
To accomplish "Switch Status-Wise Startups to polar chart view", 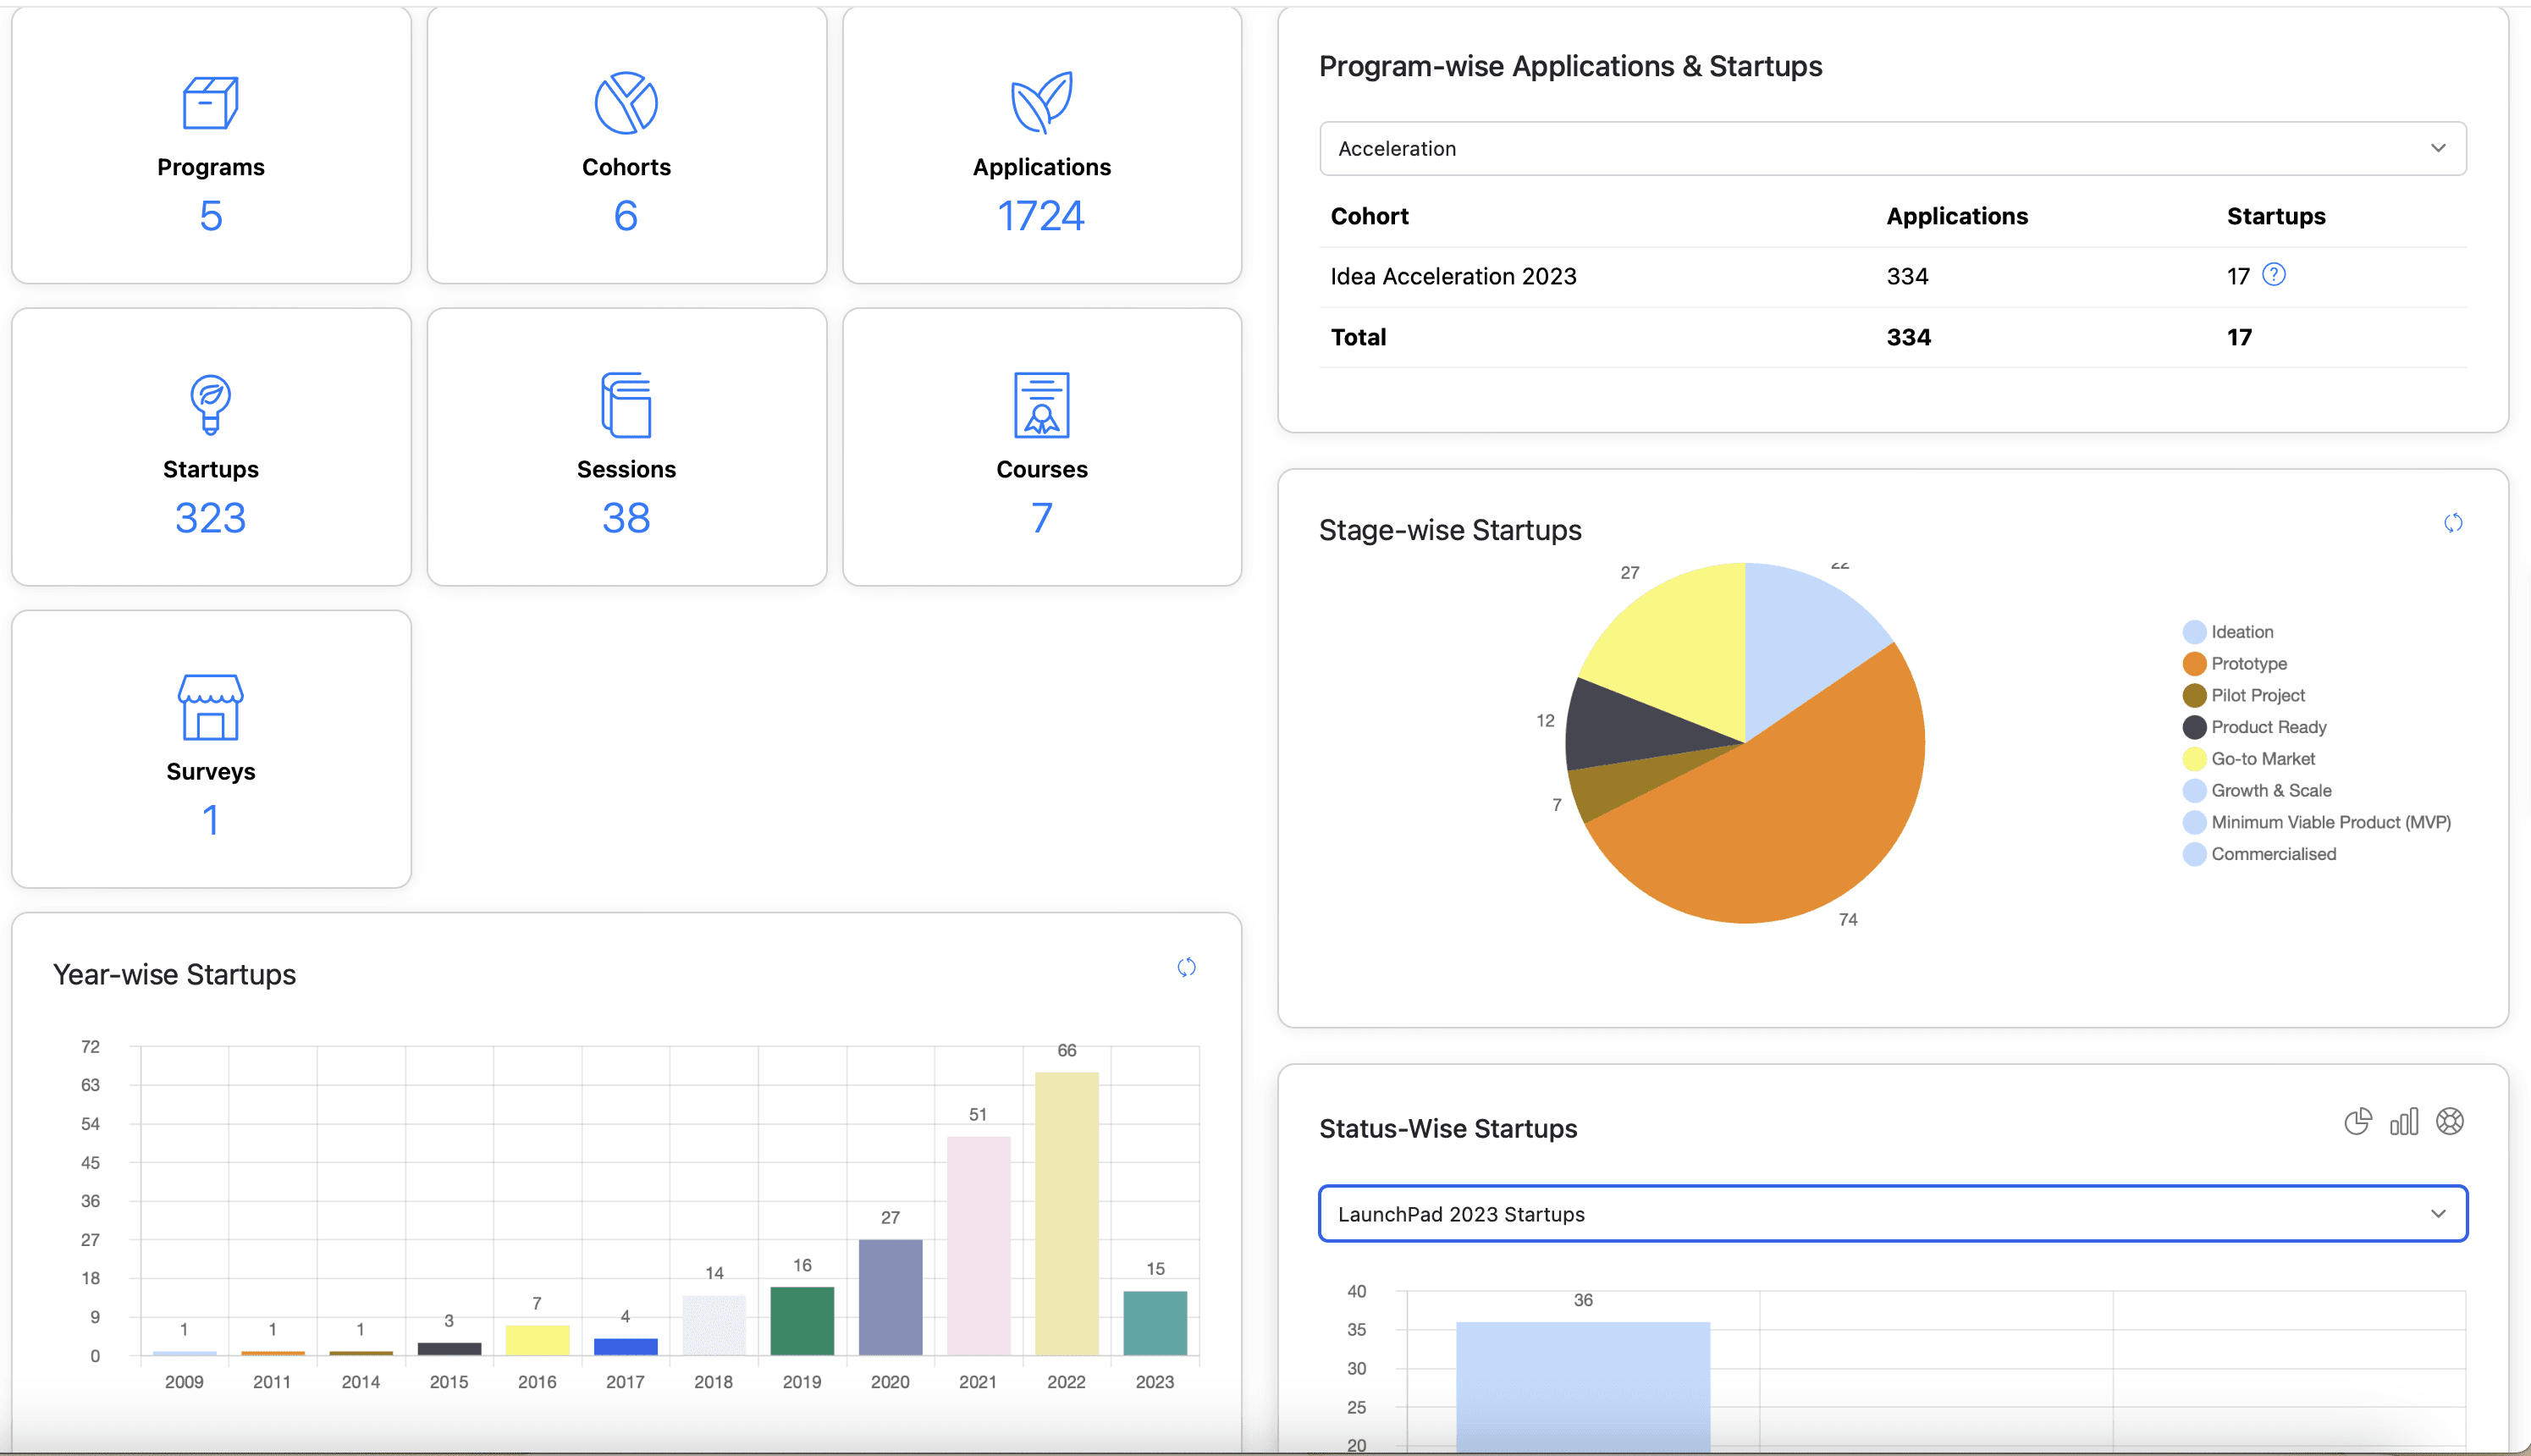I will [2449, 1122].
